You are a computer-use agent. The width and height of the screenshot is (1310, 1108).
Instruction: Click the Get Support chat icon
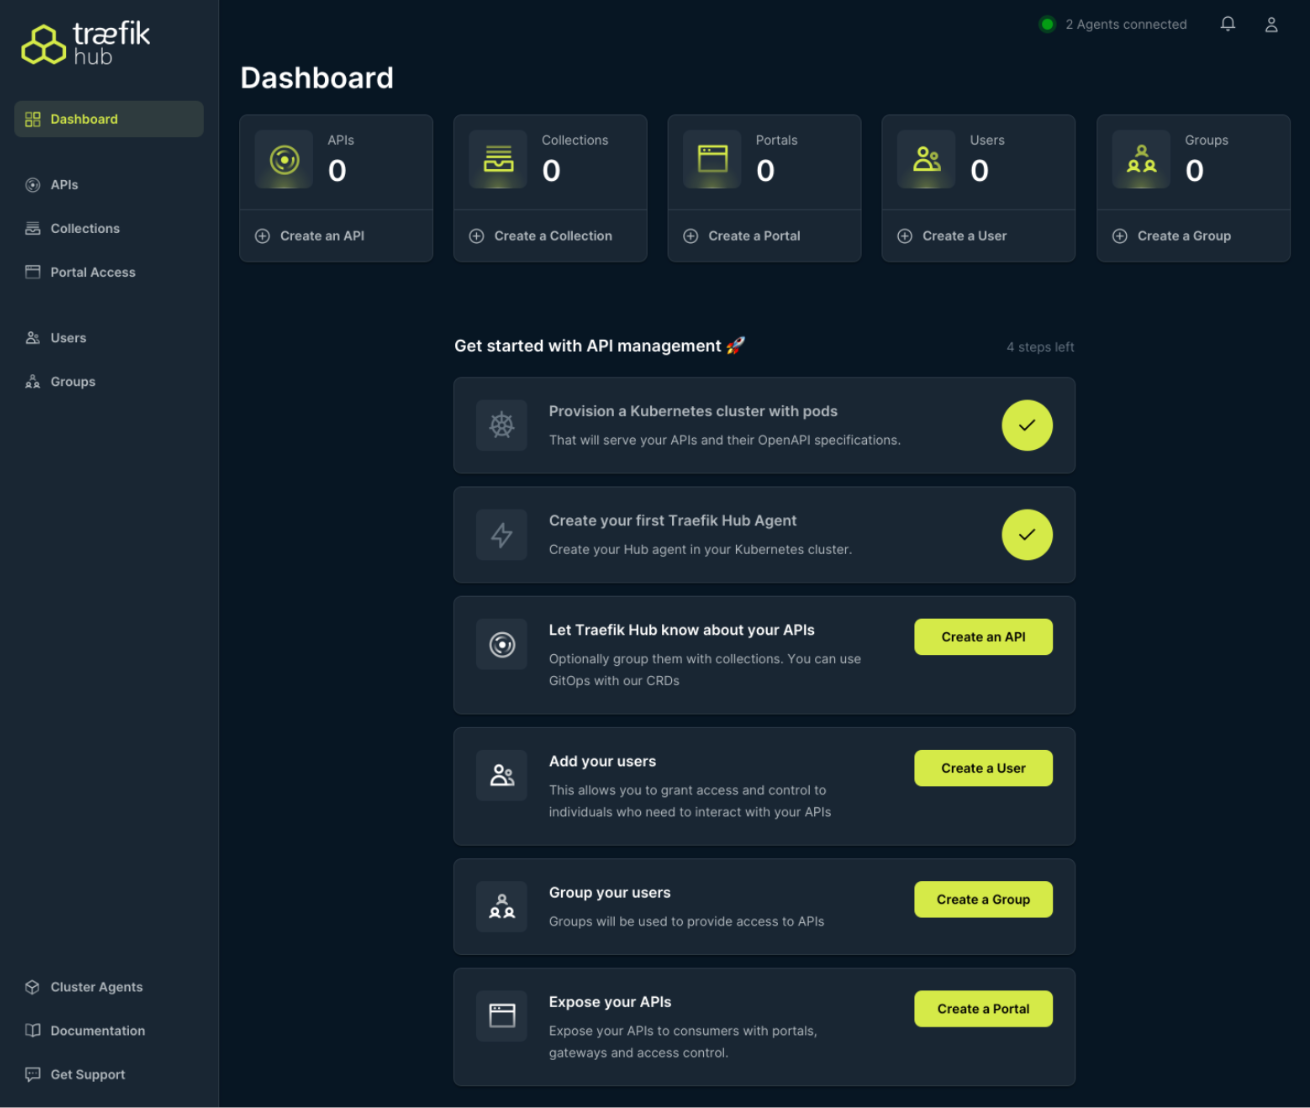[x=32, y=1075]
